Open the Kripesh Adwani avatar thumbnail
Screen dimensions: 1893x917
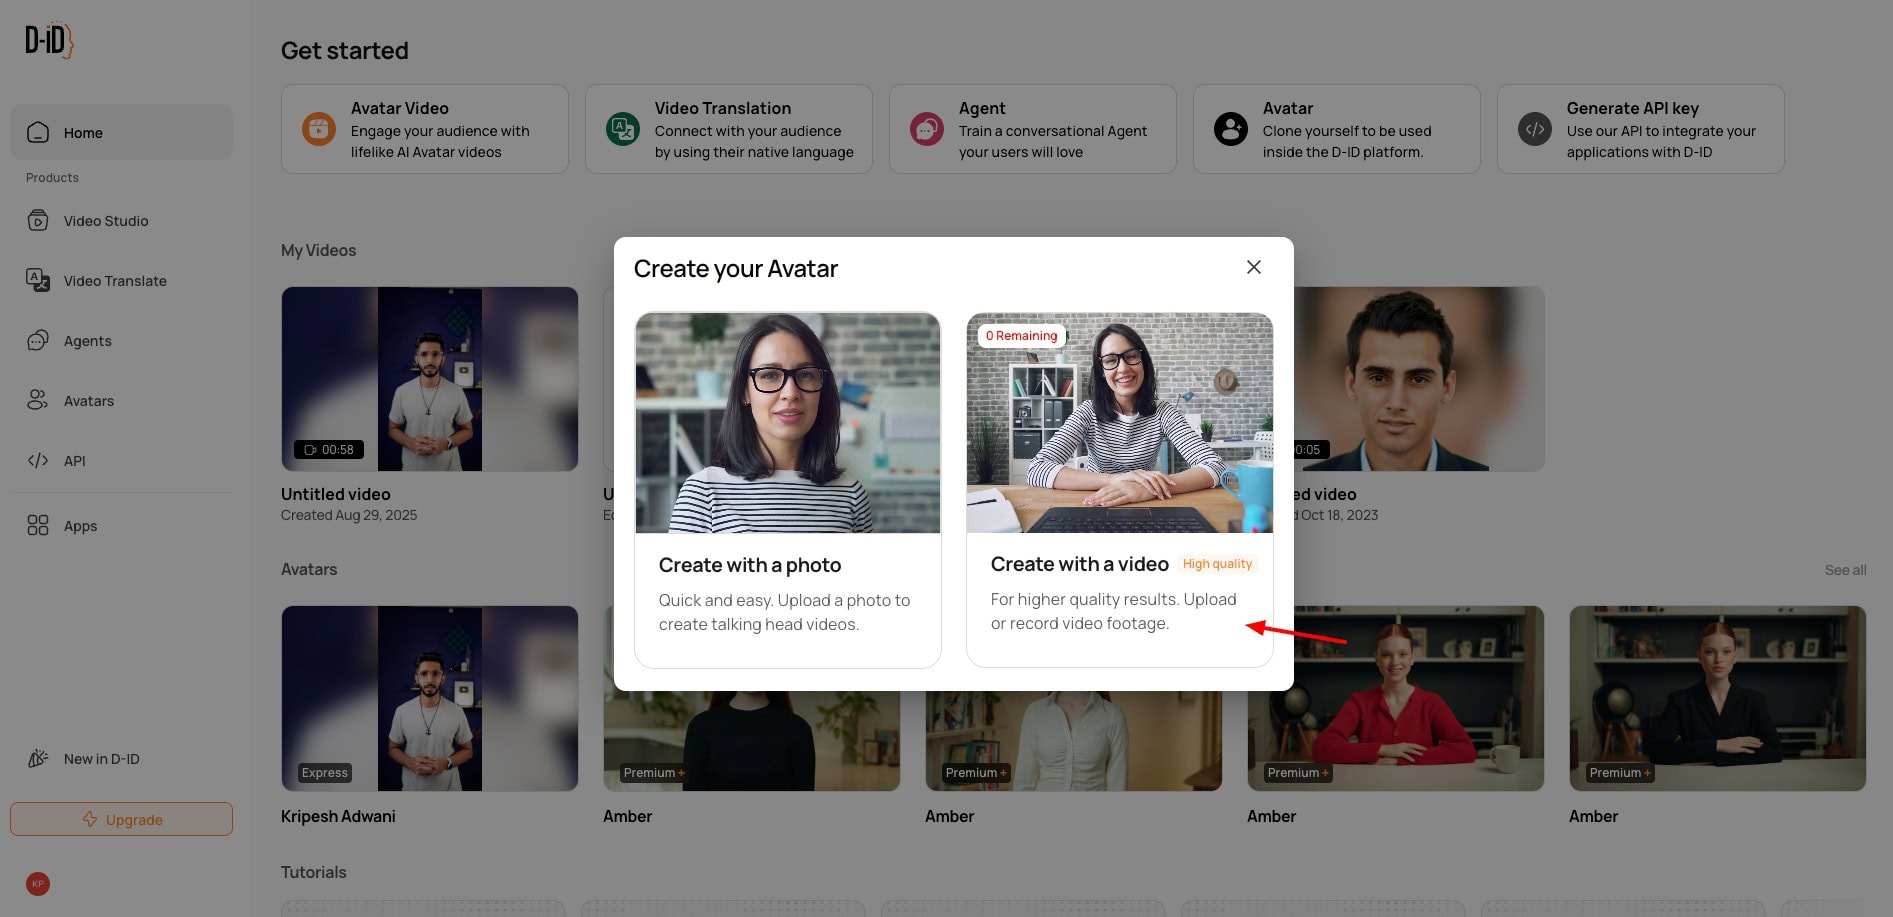pos(430,698)
